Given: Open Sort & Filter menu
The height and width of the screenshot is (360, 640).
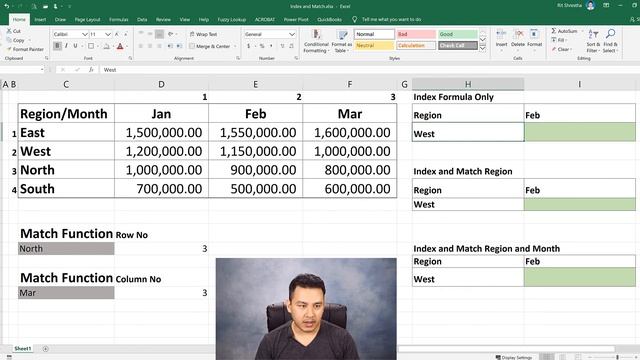Looking at the screenshot, I should [593, 41].
